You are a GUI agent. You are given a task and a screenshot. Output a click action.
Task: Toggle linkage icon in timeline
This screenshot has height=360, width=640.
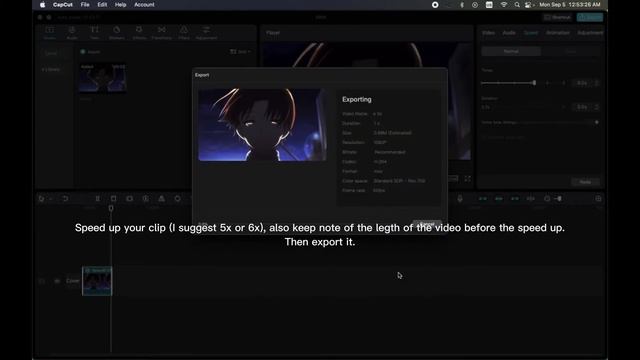[x=515, y=199]
